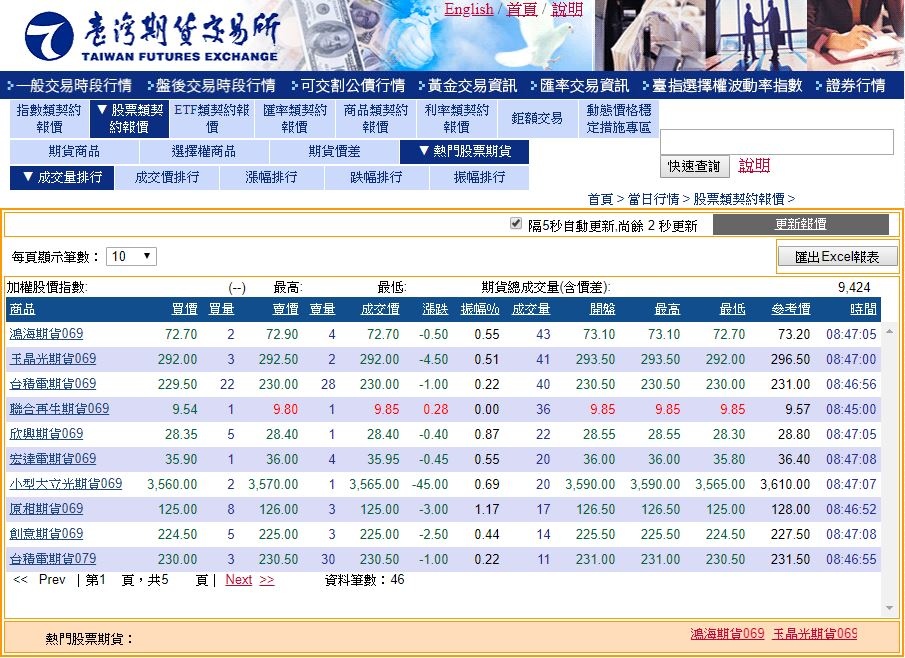This screenshot has width=905, height=658.
Task: Switch to 期貨價差 sub-tab
Action: click(x=334, y=151)
